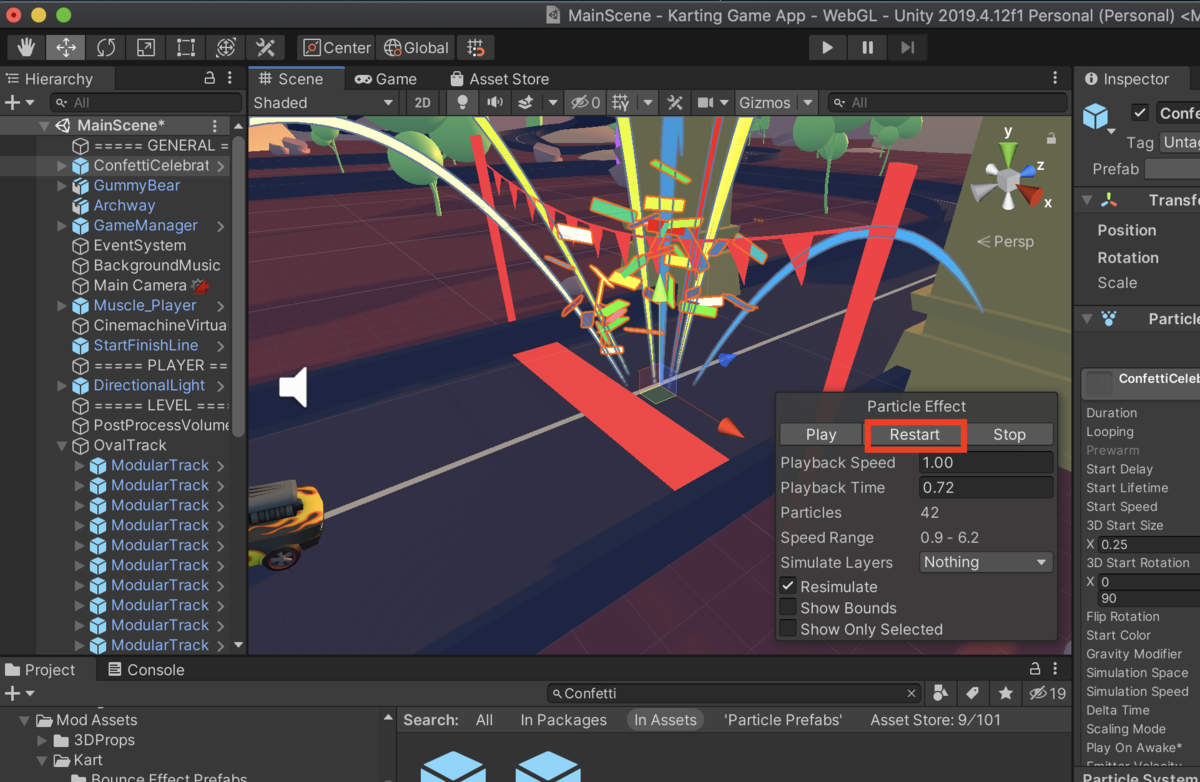Clear the Confetti search field
This screenshot has width=1200, height=782.
(911, 693)
